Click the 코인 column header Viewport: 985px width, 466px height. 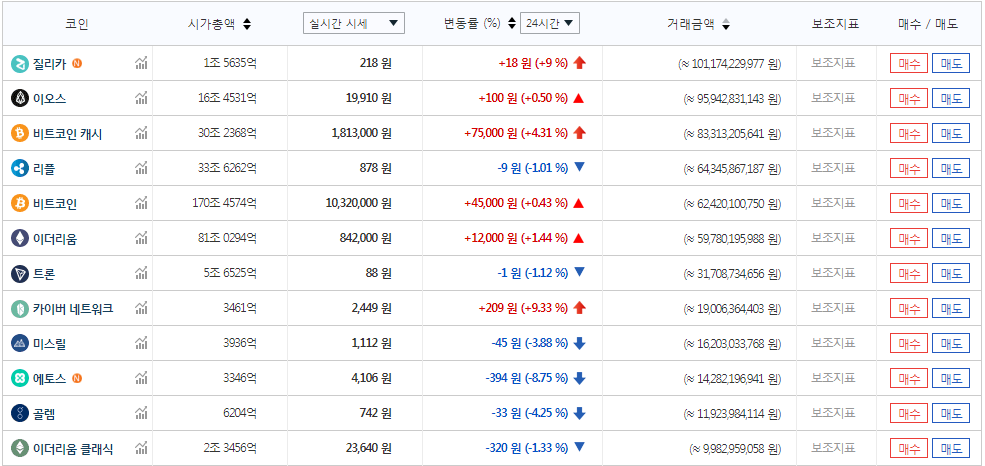(x=77, y=24)
